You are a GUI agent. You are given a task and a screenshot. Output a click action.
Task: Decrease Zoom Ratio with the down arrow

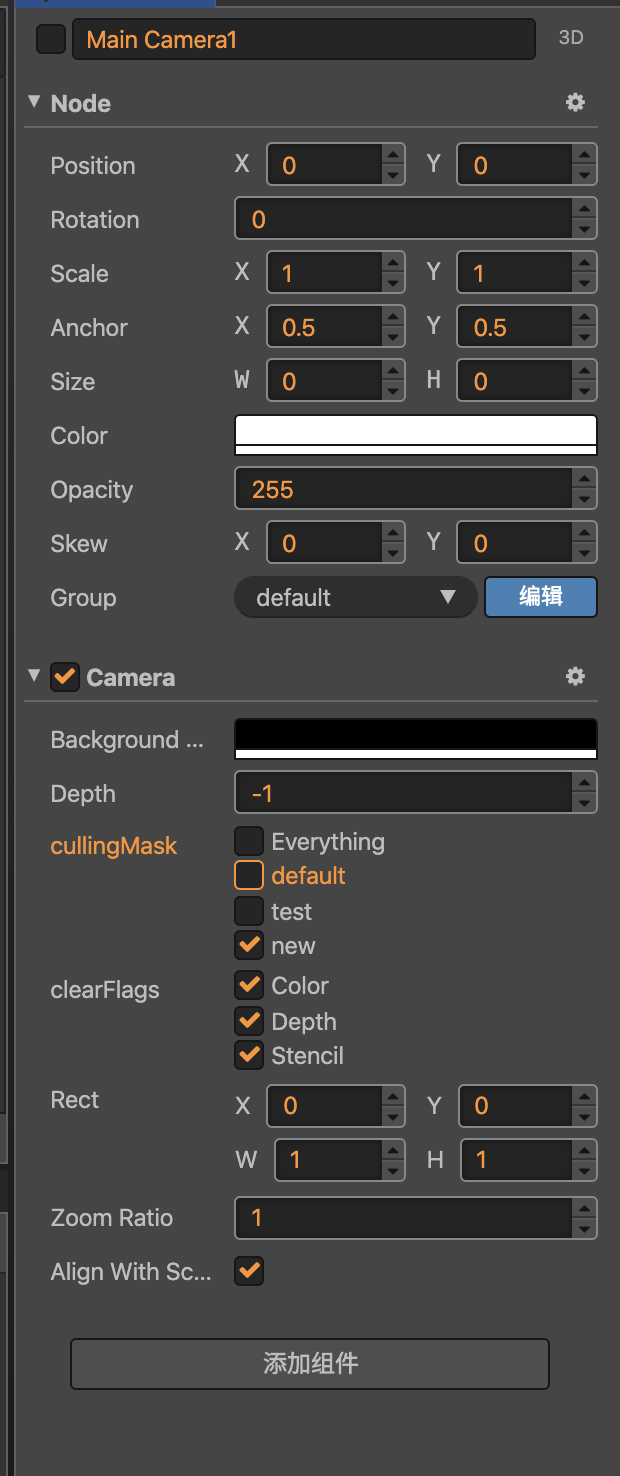[x=585, y=1228]
